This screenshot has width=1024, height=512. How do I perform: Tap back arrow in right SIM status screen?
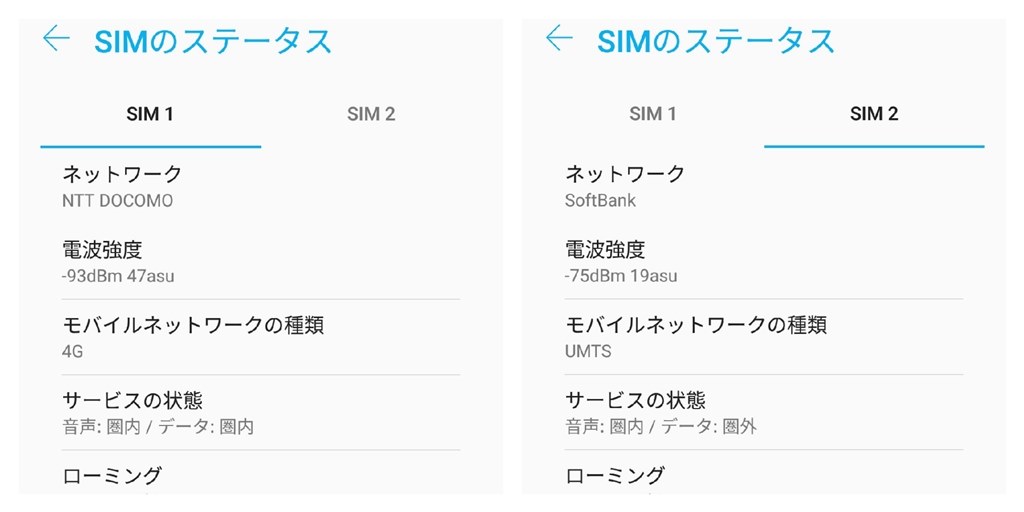(559, 40)
